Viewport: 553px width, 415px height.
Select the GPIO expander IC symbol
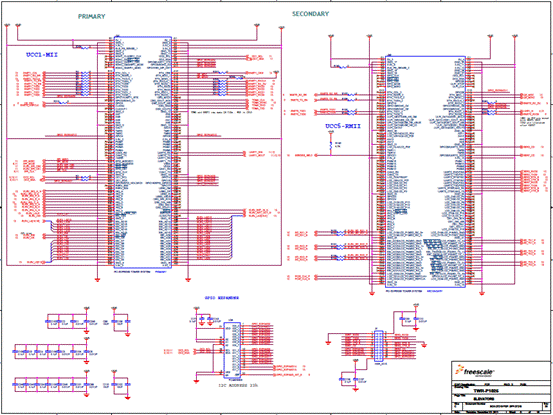tap(232, 350)
